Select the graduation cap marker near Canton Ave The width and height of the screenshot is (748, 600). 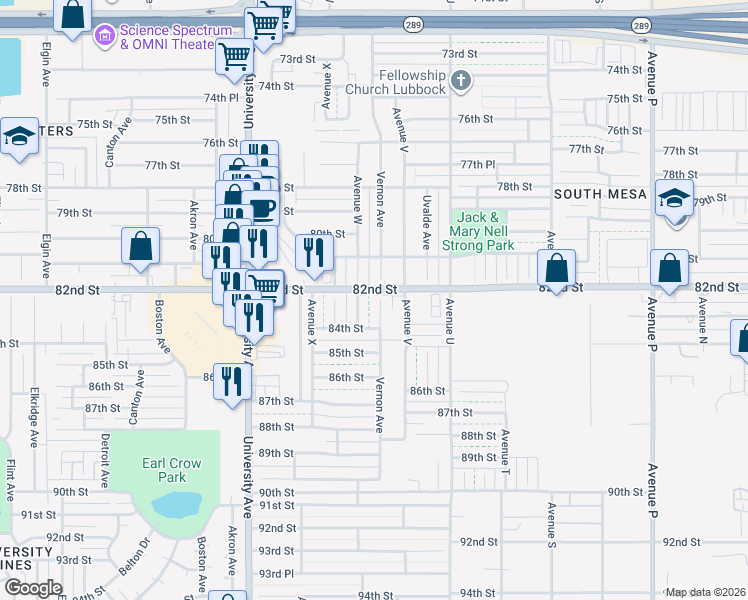pyautogui.click(x=20, y=137)
